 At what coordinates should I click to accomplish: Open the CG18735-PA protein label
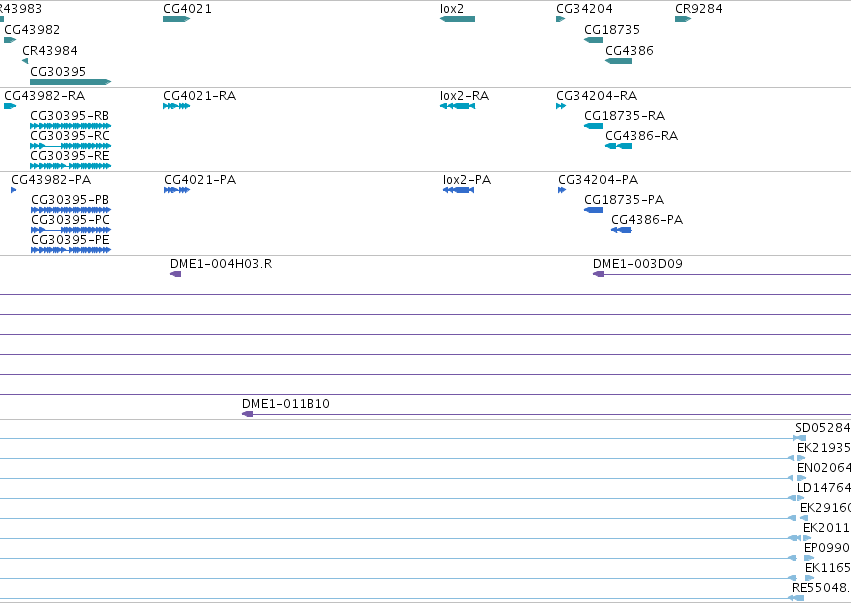coord(624,200)
